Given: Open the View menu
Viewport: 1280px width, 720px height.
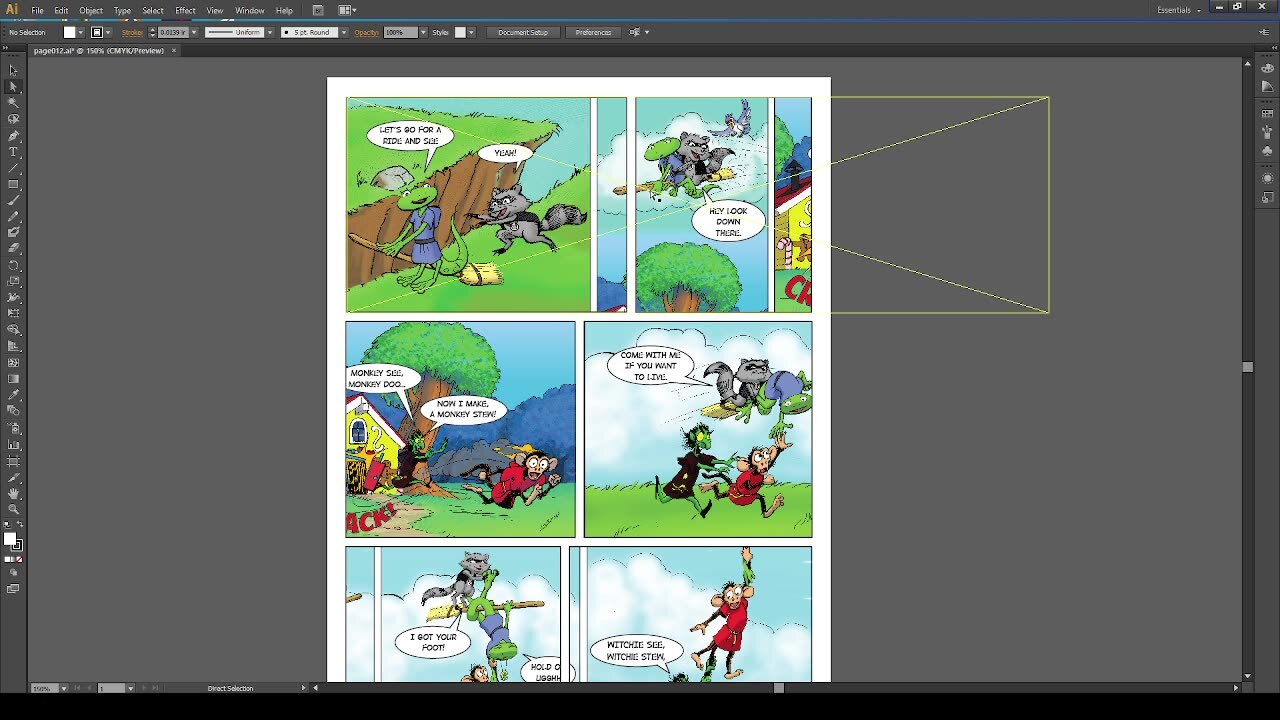Looking at the screenshot, I should pos(215,10).
